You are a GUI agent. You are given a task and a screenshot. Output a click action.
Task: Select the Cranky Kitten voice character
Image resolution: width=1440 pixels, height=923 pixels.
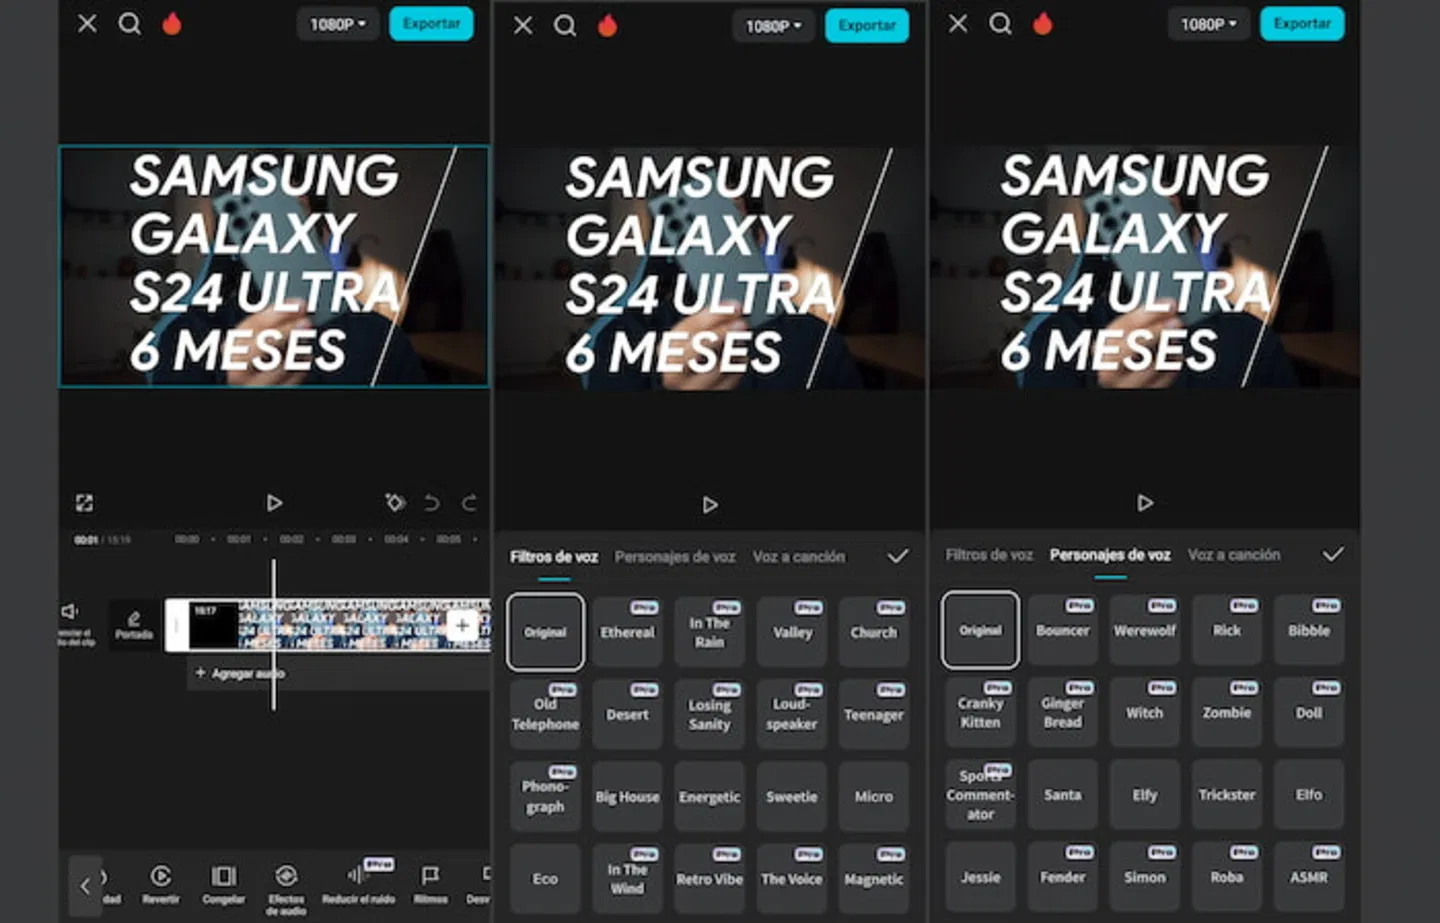pos(980,712)
